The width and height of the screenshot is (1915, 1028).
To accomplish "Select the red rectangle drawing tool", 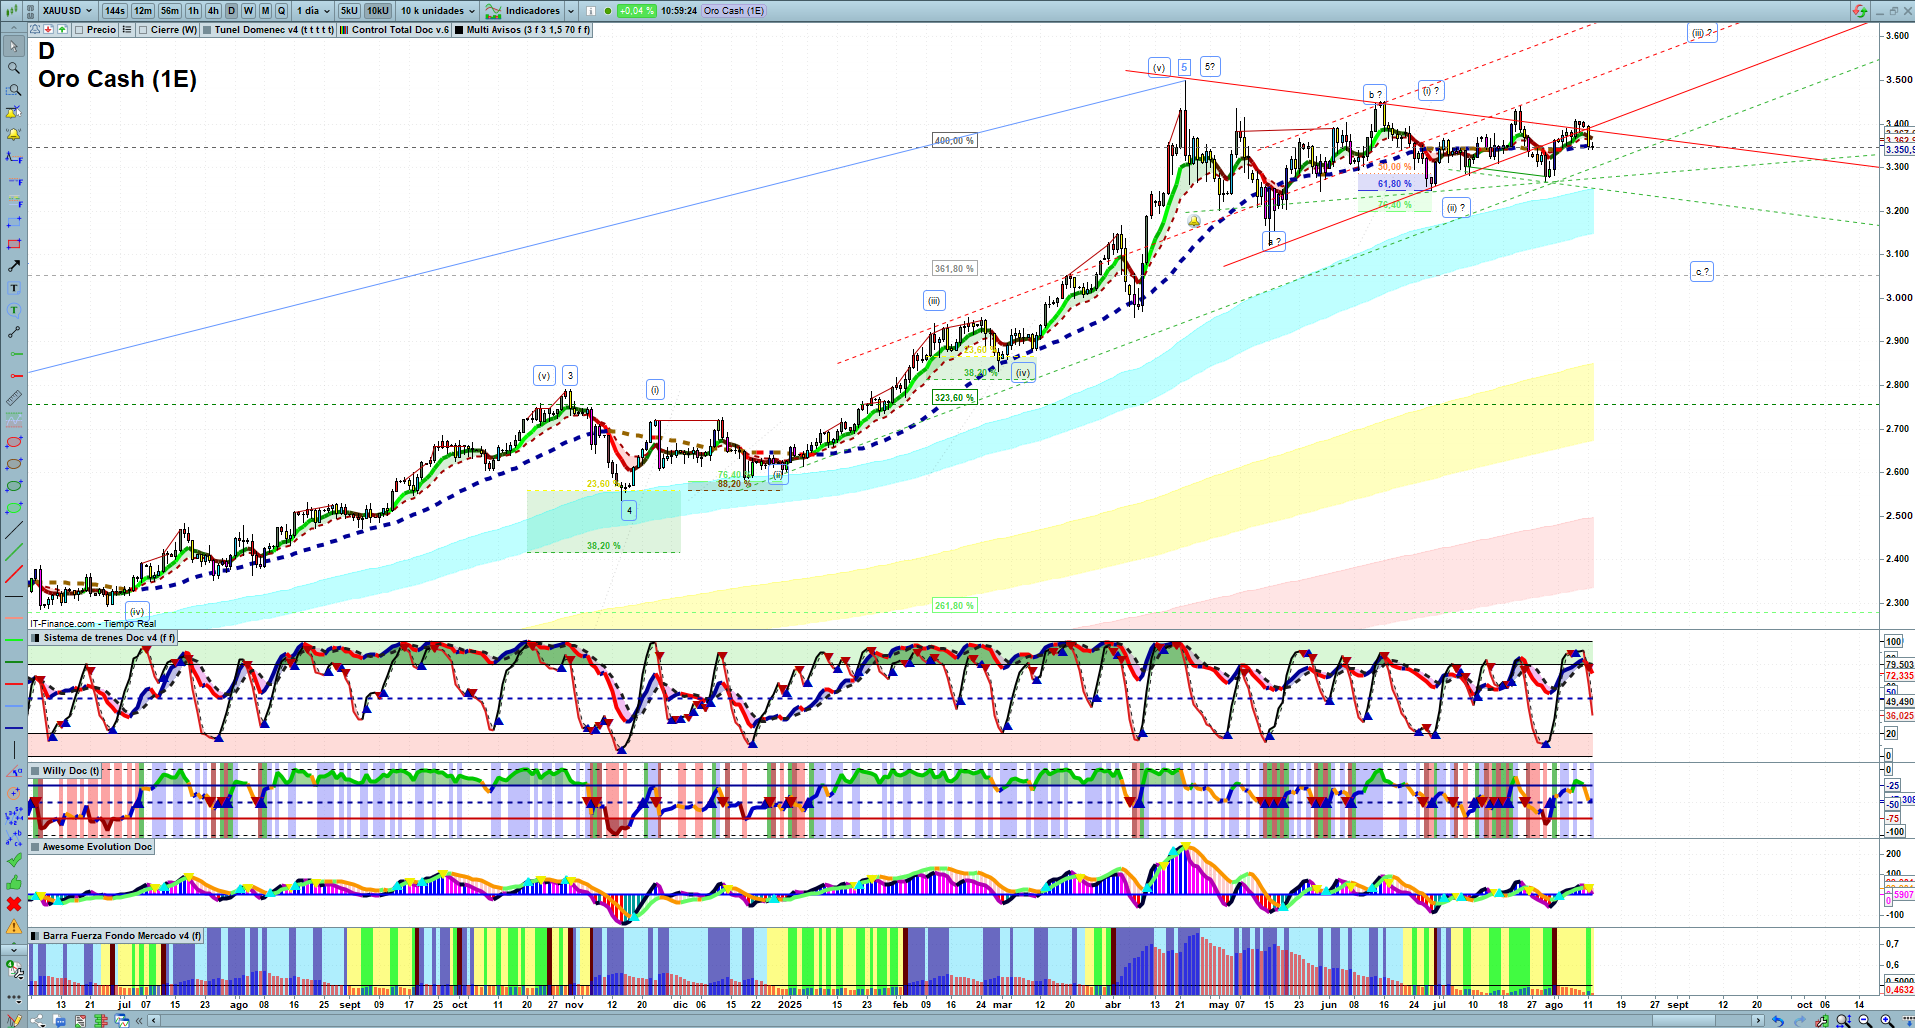I will tap(13, 244).
